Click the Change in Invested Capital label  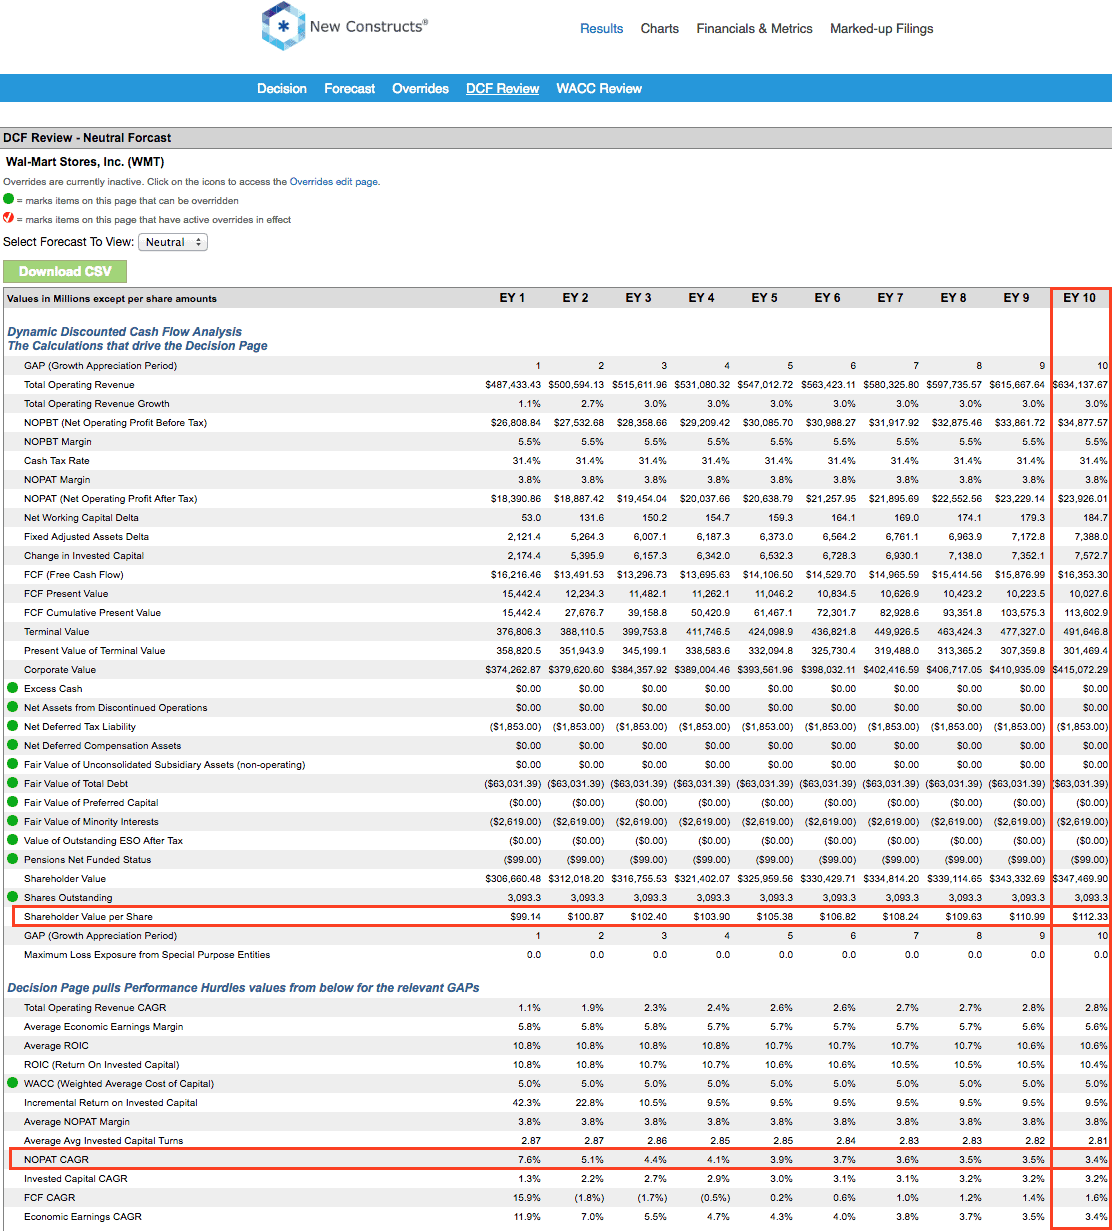click(x=84, y=556)
